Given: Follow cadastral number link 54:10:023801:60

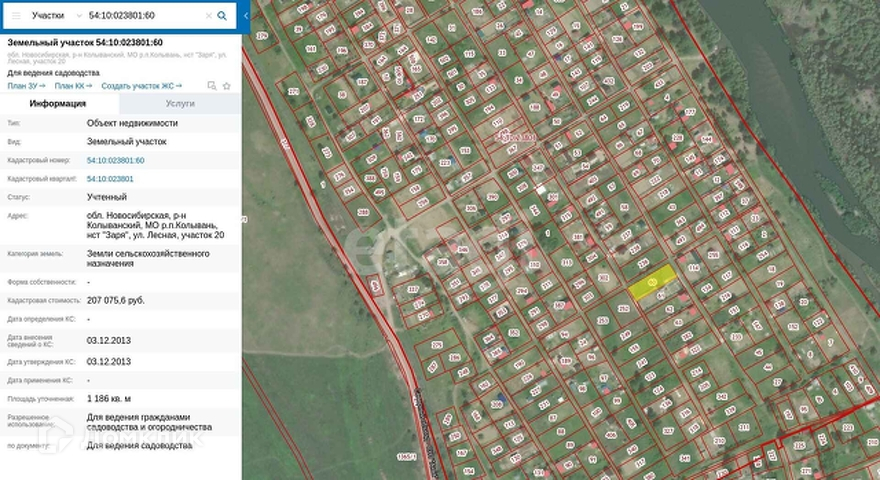Looking at the screenshot, I should (x=116, y=161).
